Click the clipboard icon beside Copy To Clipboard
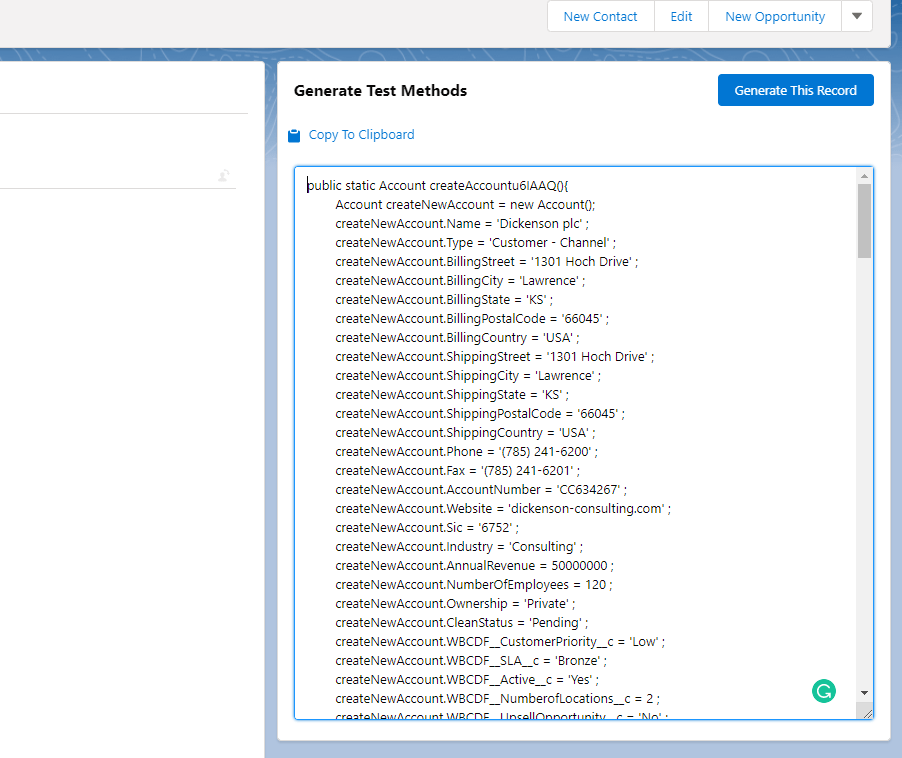 coord(294,135)
